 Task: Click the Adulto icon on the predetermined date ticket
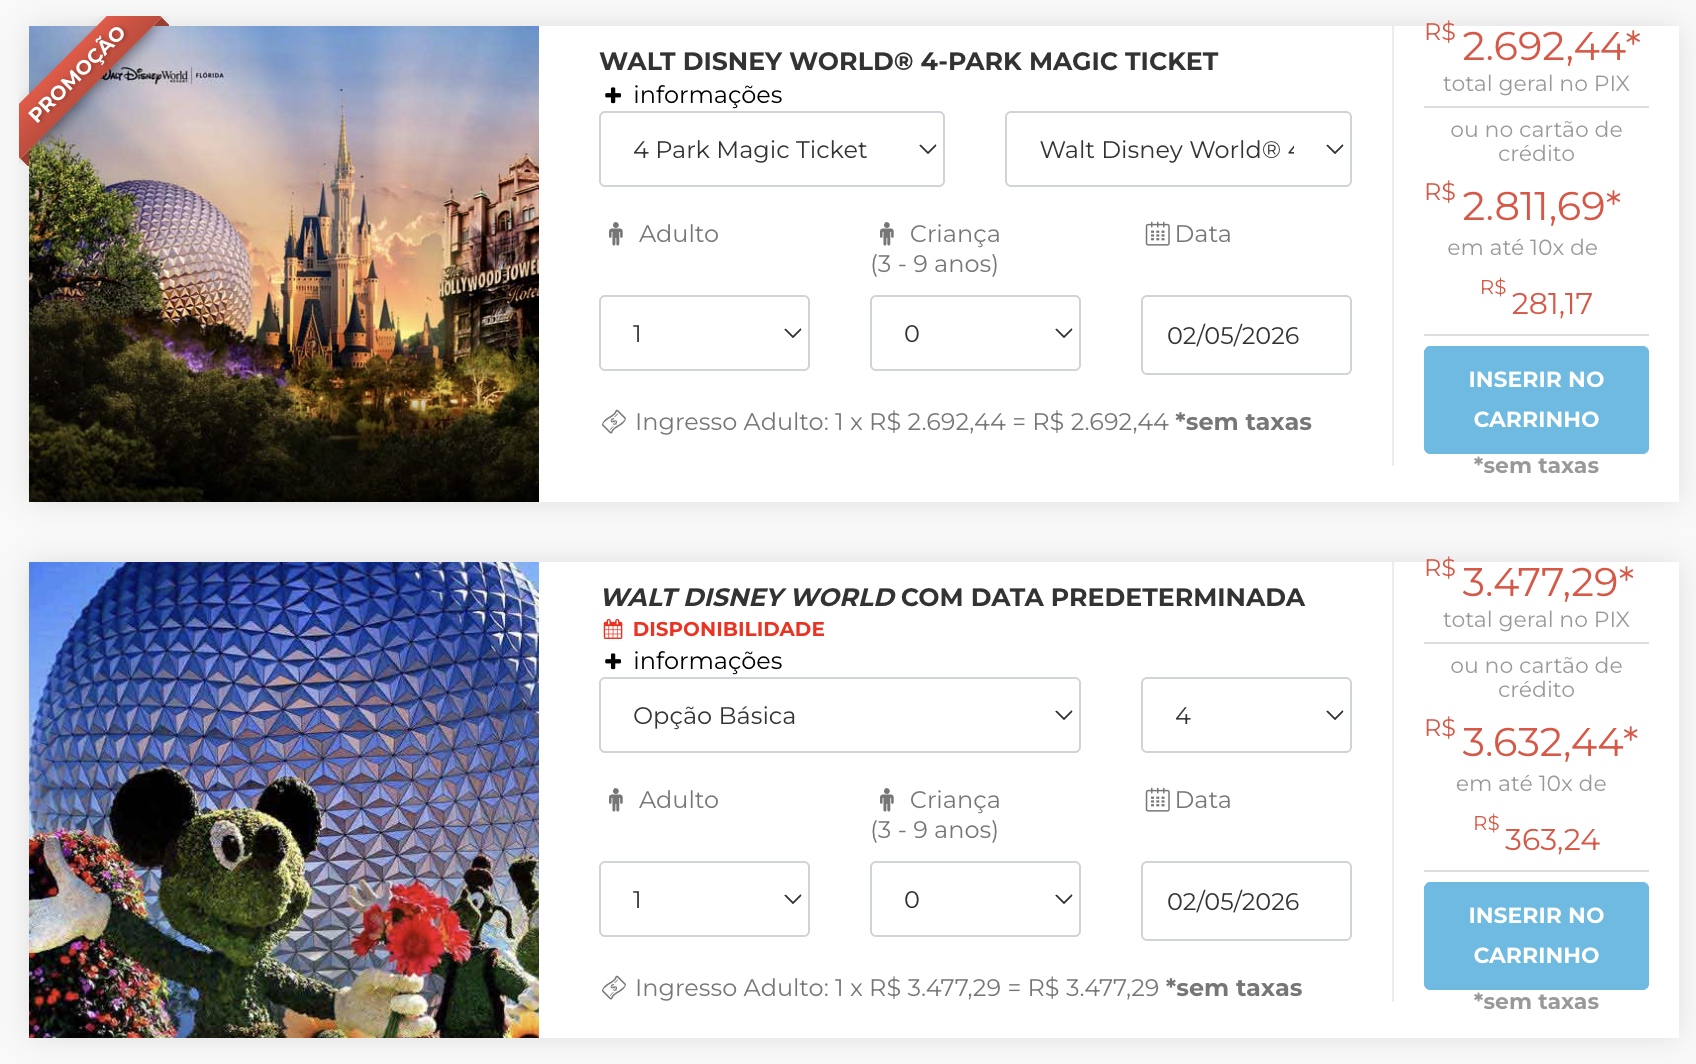pos(614,799)
